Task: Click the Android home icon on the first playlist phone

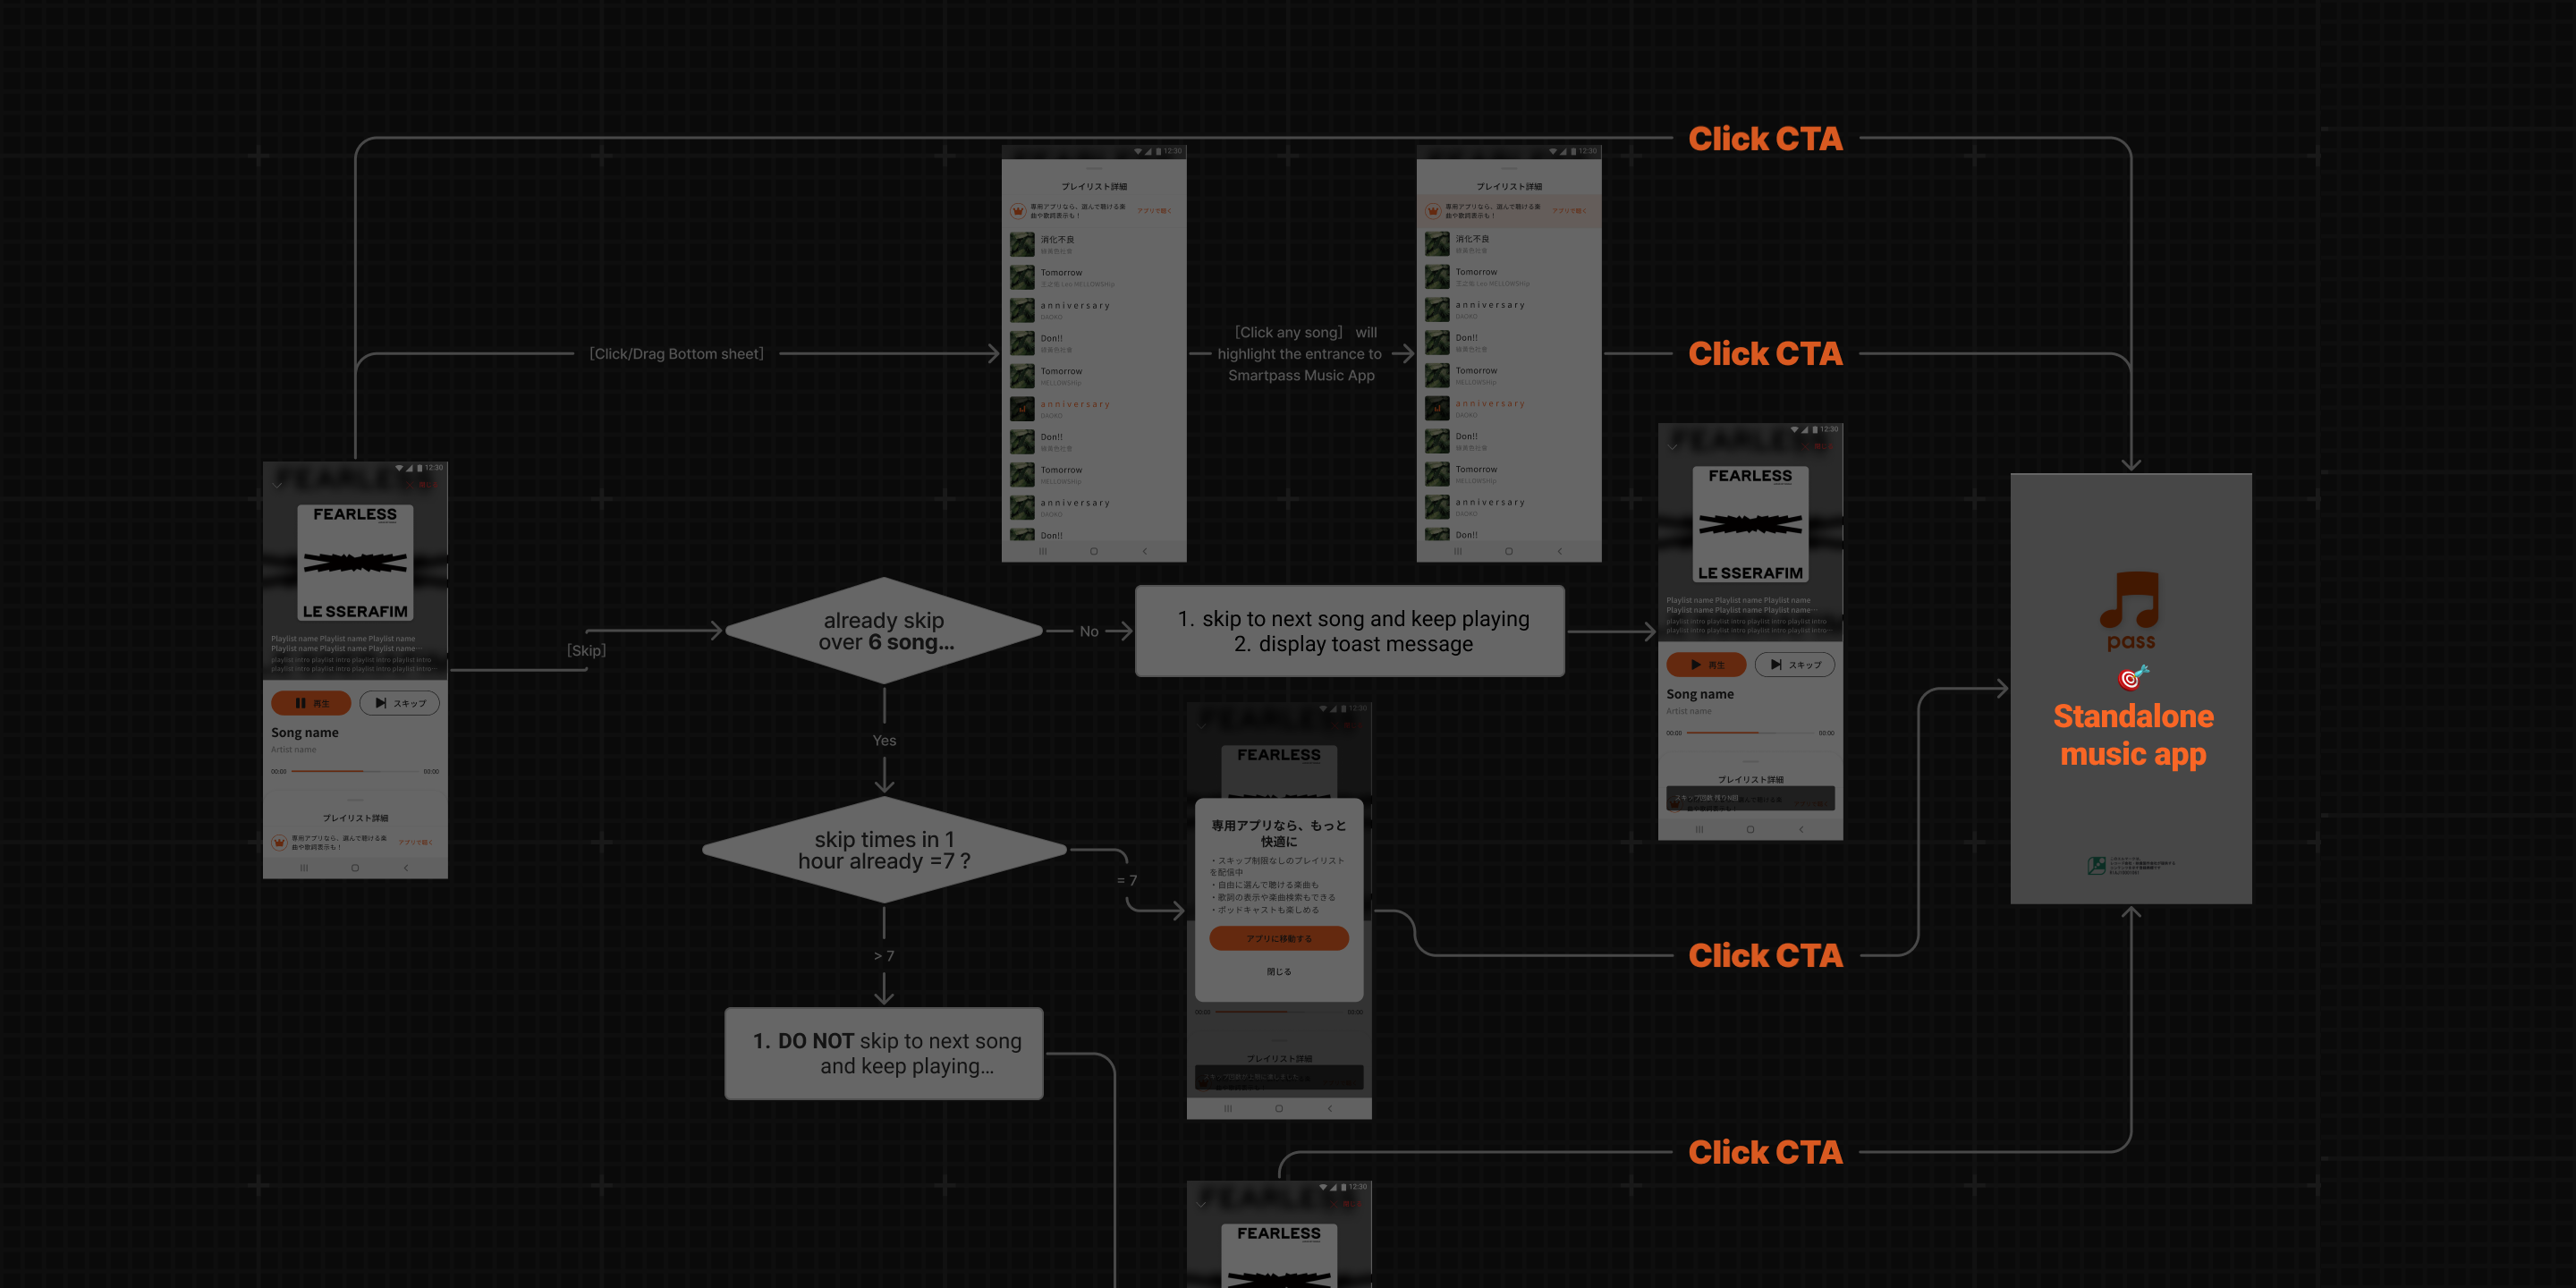Action: coord(1093,551)
